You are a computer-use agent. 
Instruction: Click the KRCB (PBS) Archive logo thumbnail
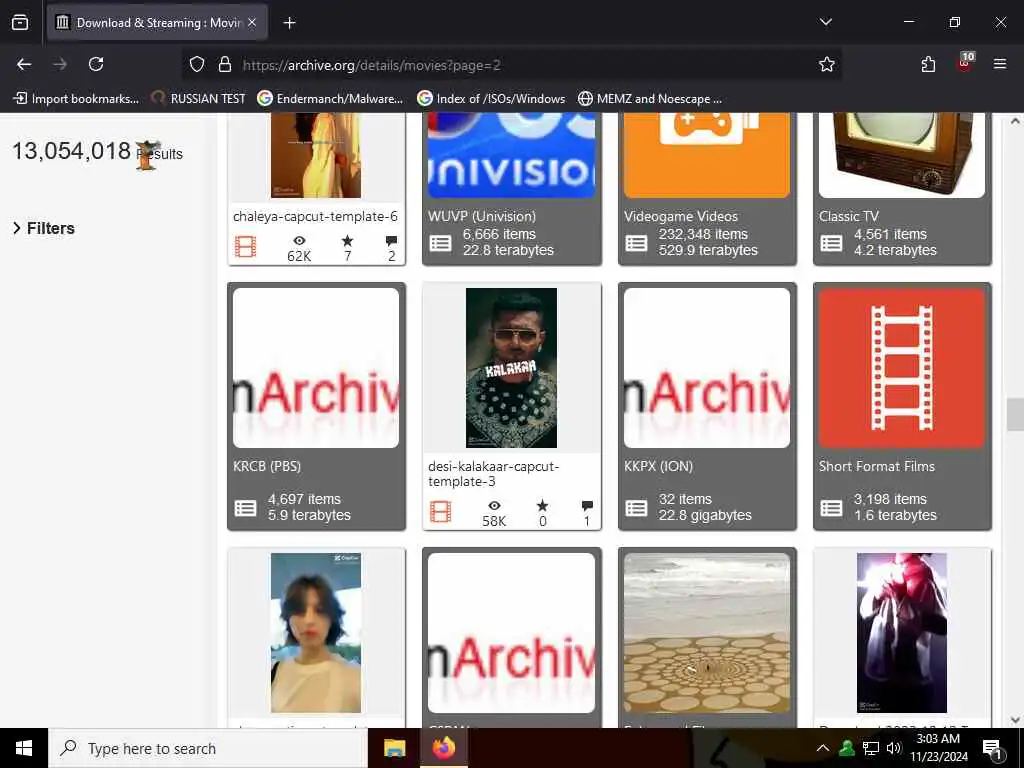[316, 368]
